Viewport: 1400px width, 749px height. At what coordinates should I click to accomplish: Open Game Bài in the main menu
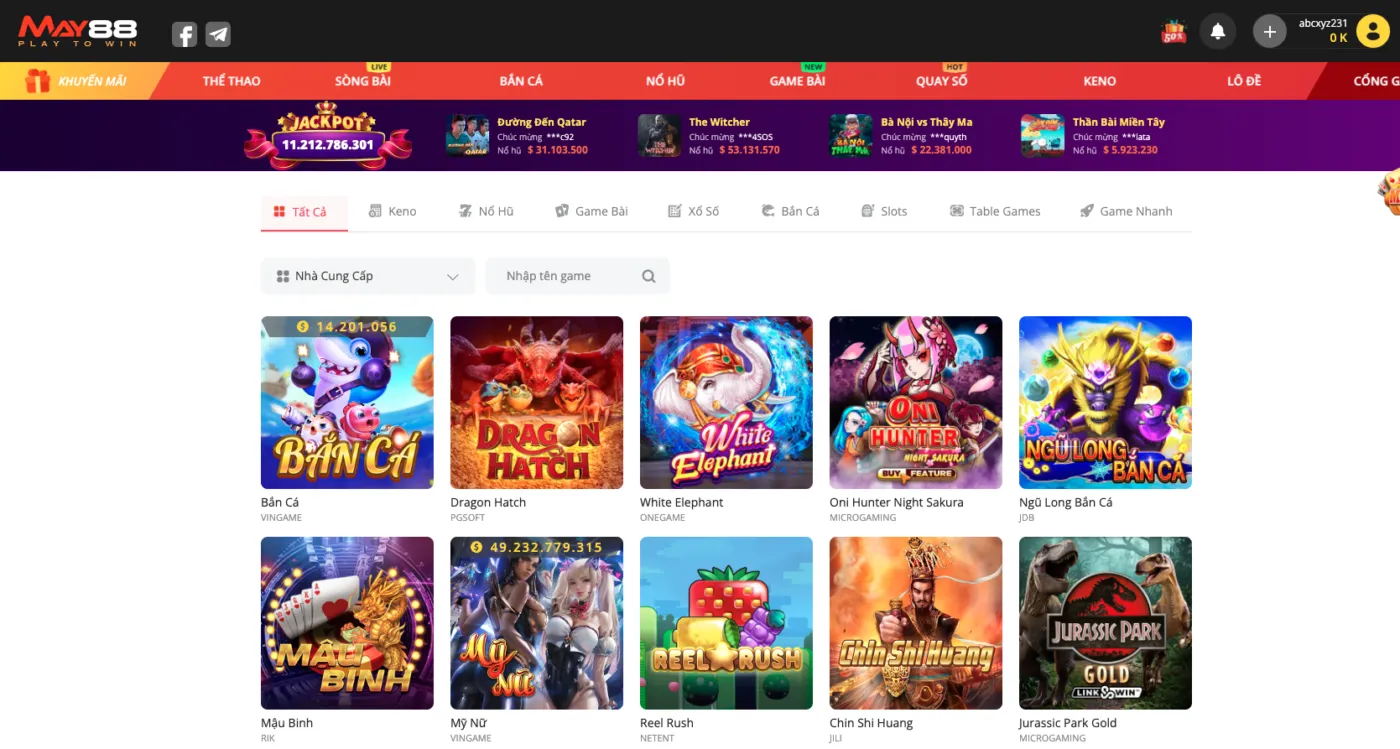797,81
